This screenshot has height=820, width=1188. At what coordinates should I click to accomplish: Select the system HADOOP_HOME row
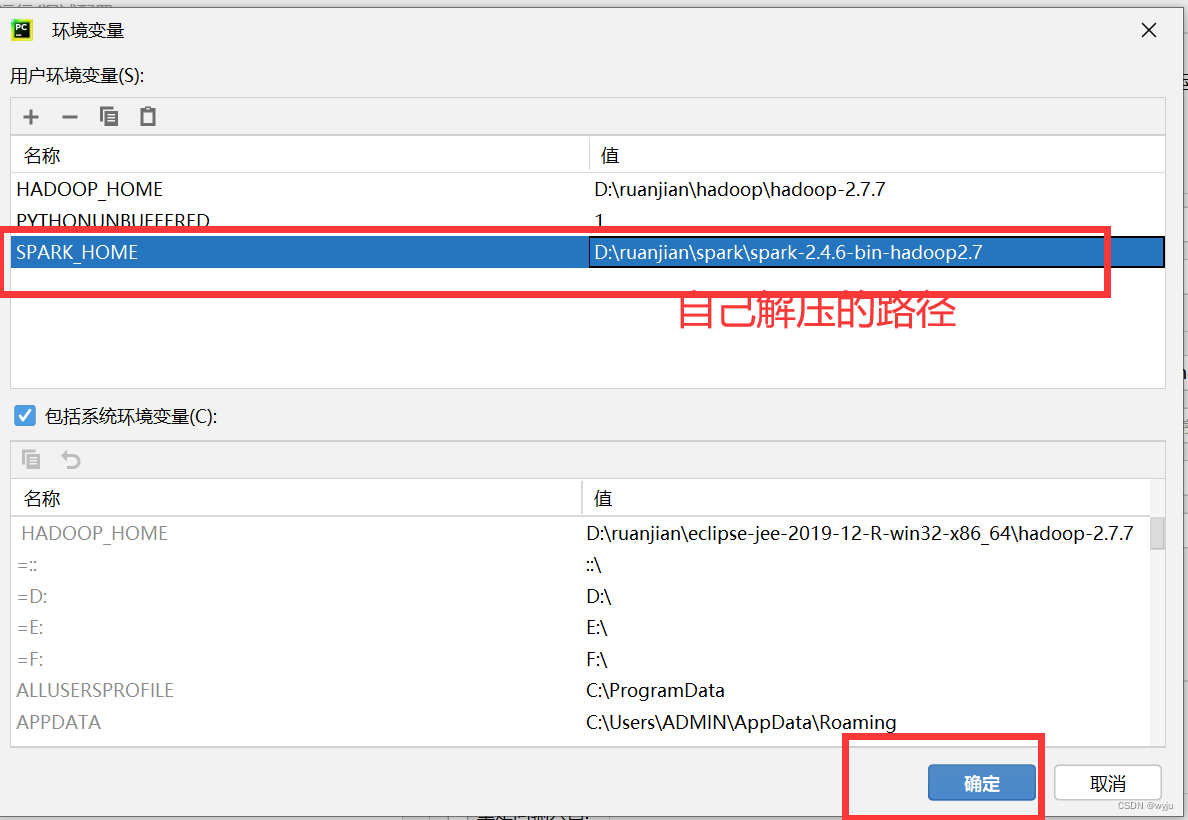580,533
